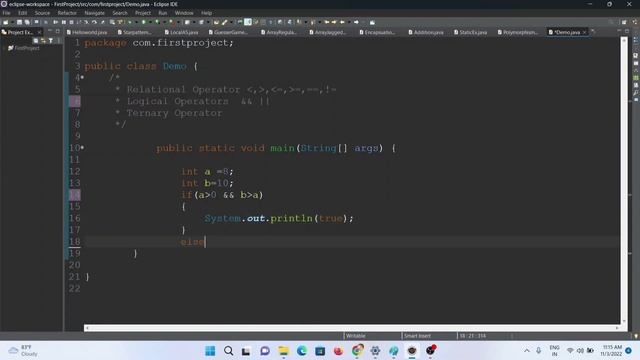Switch to the Starpattern editor tab
The height and width of the screenshot is (360, 640).
134,32
